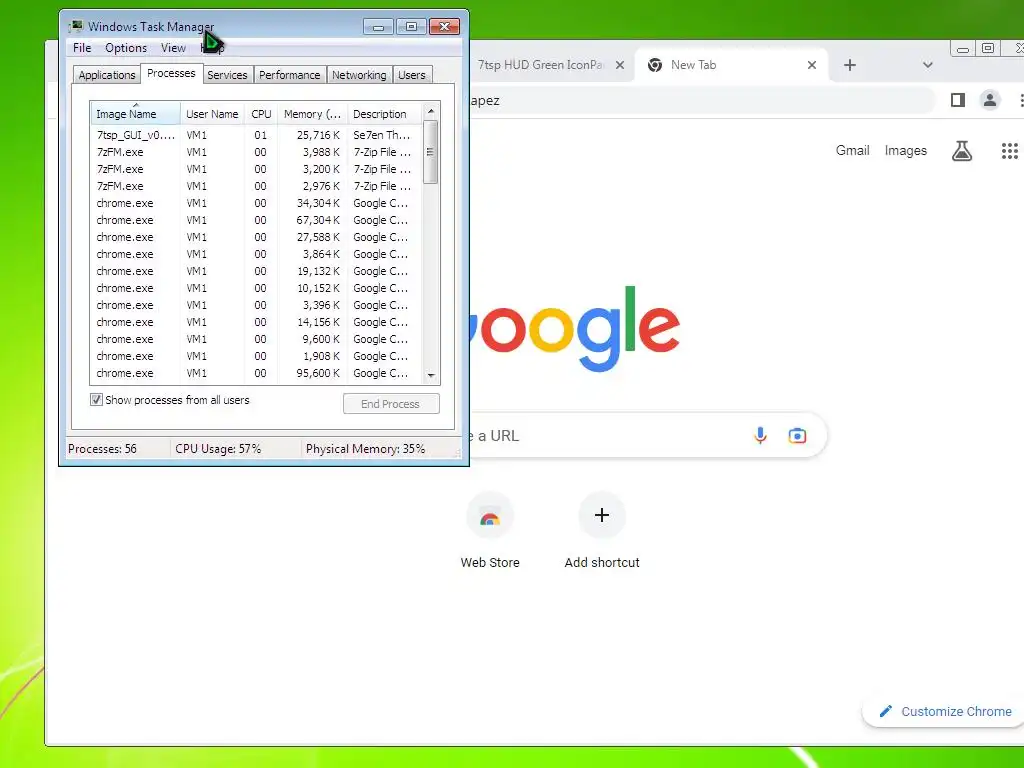This screenshot has width=1024, height=768.
Task: Click the process list scroll up arrow
Action: (430, 112)
